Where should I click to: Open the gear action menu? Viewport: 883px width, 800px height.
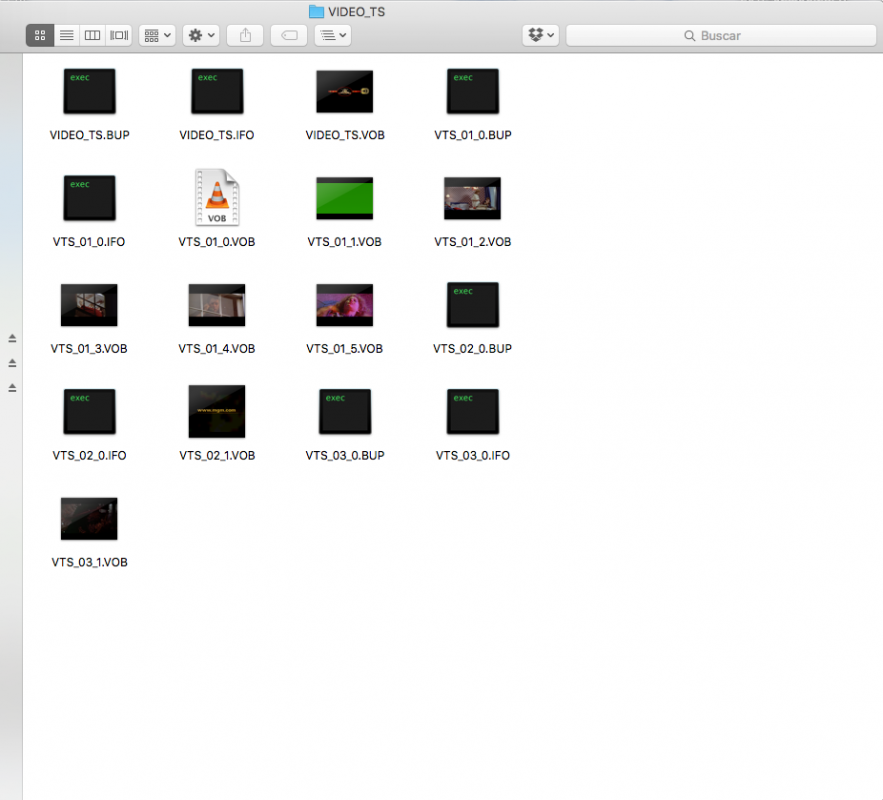[201, 35]
